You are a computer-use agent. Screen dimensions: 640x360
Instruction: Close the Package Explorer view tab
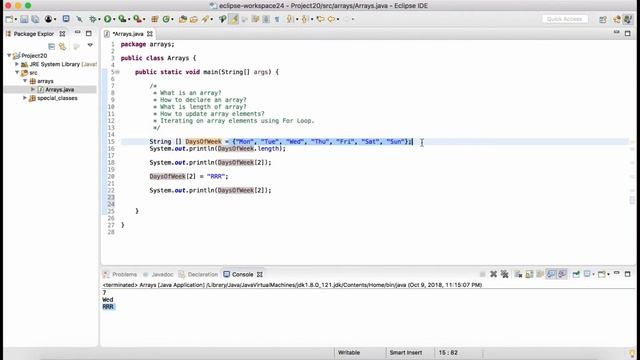coord(62,33)
